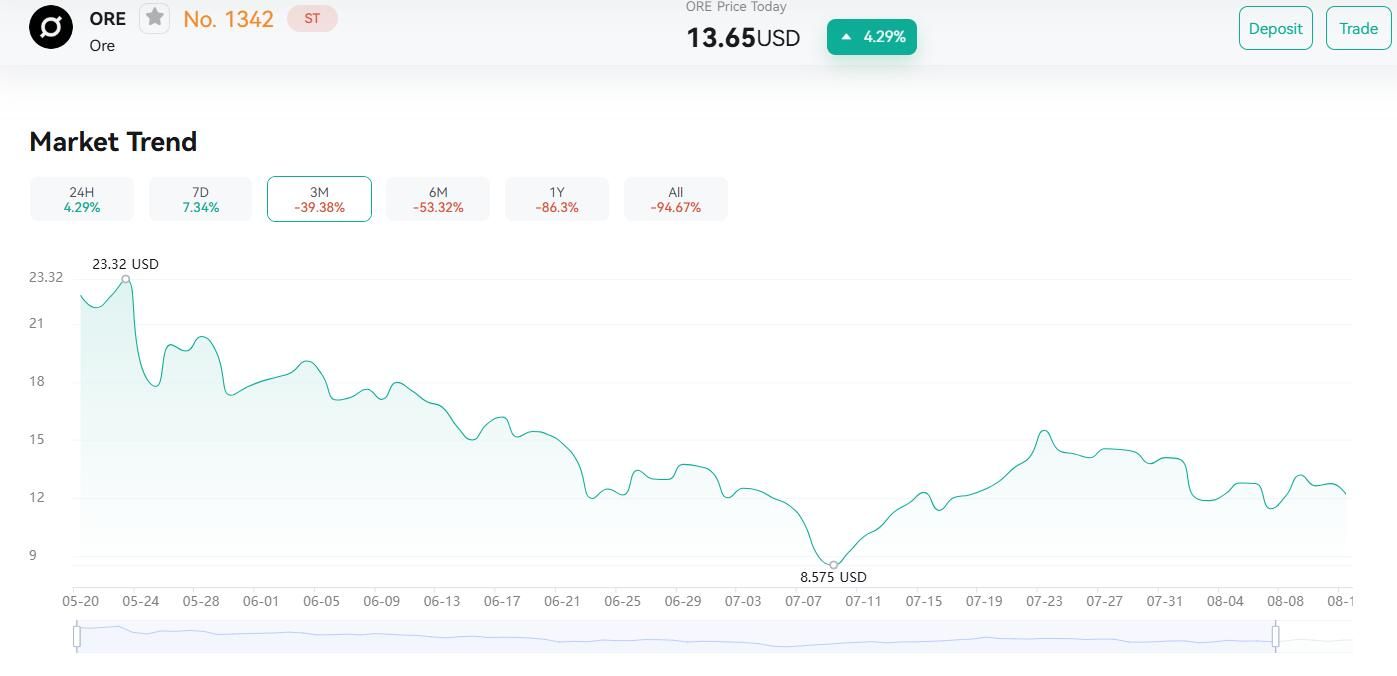Open the No. 1342 rank link
The height and width of the screenshot is (676, 1397).
(228, 19)
